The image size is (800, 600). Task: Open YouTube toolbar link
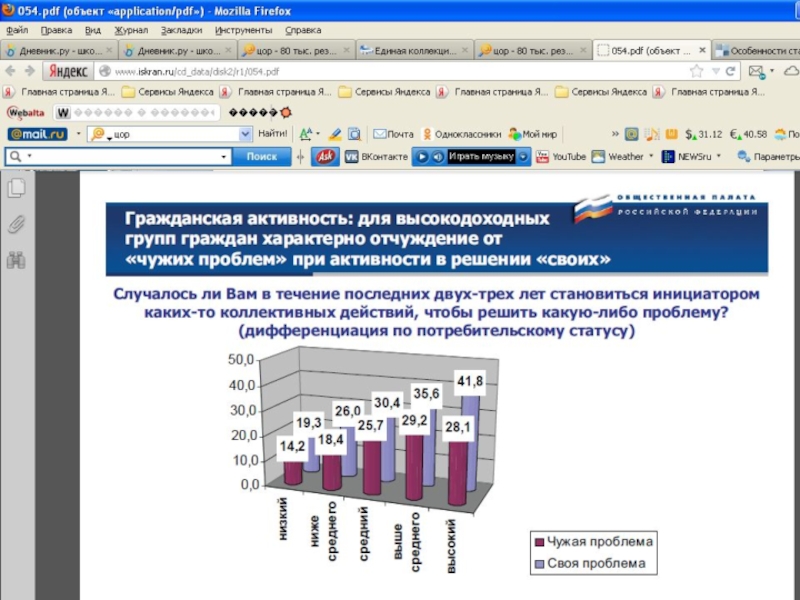(x=561, y=157)
